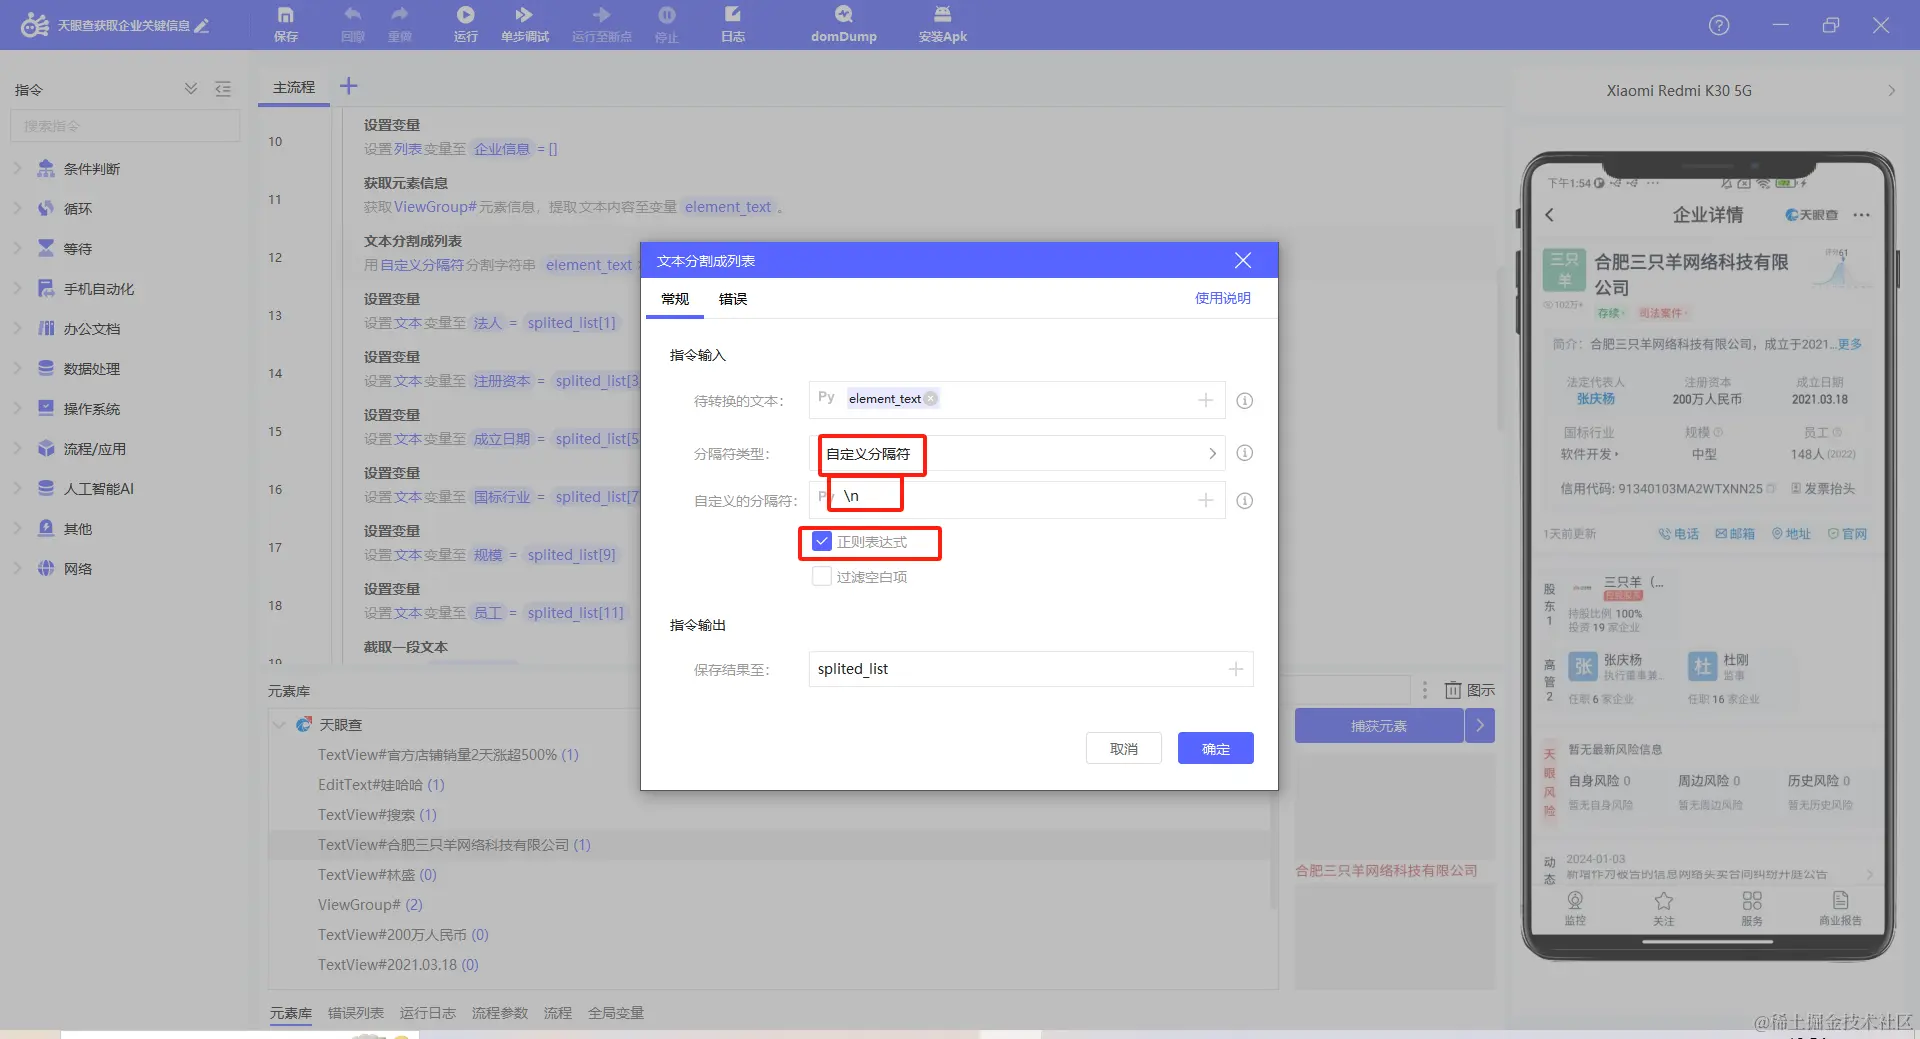Collapse the 天眼查 element tree node

279,725
